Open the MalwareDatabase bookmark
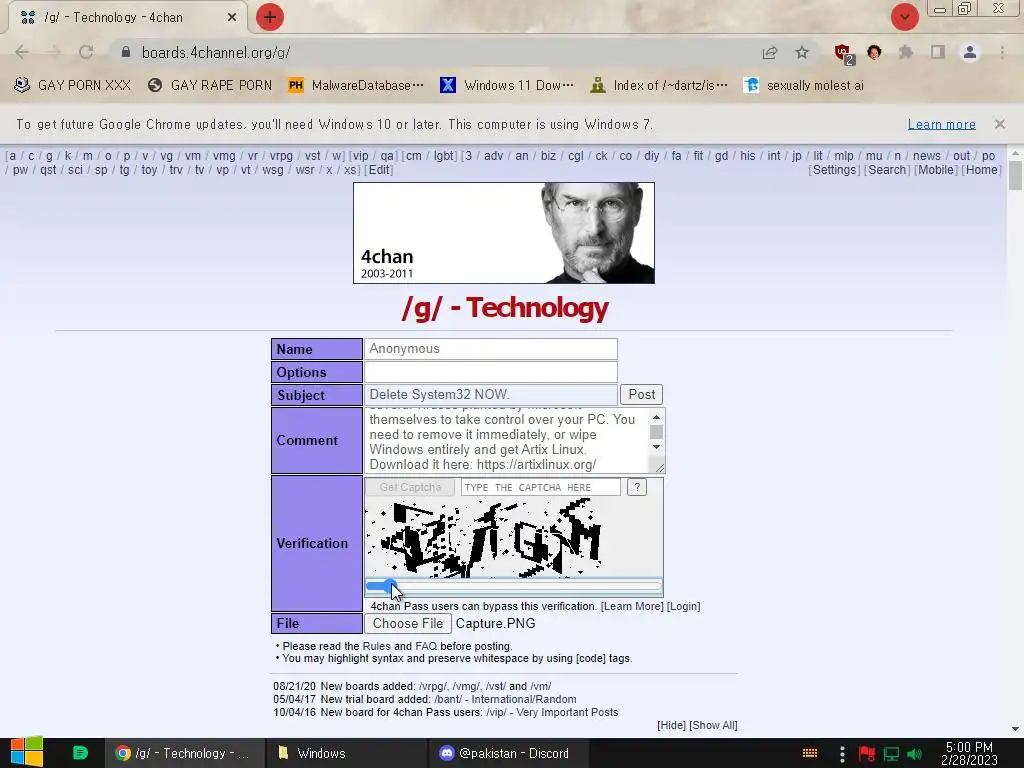 coord(356,86)
